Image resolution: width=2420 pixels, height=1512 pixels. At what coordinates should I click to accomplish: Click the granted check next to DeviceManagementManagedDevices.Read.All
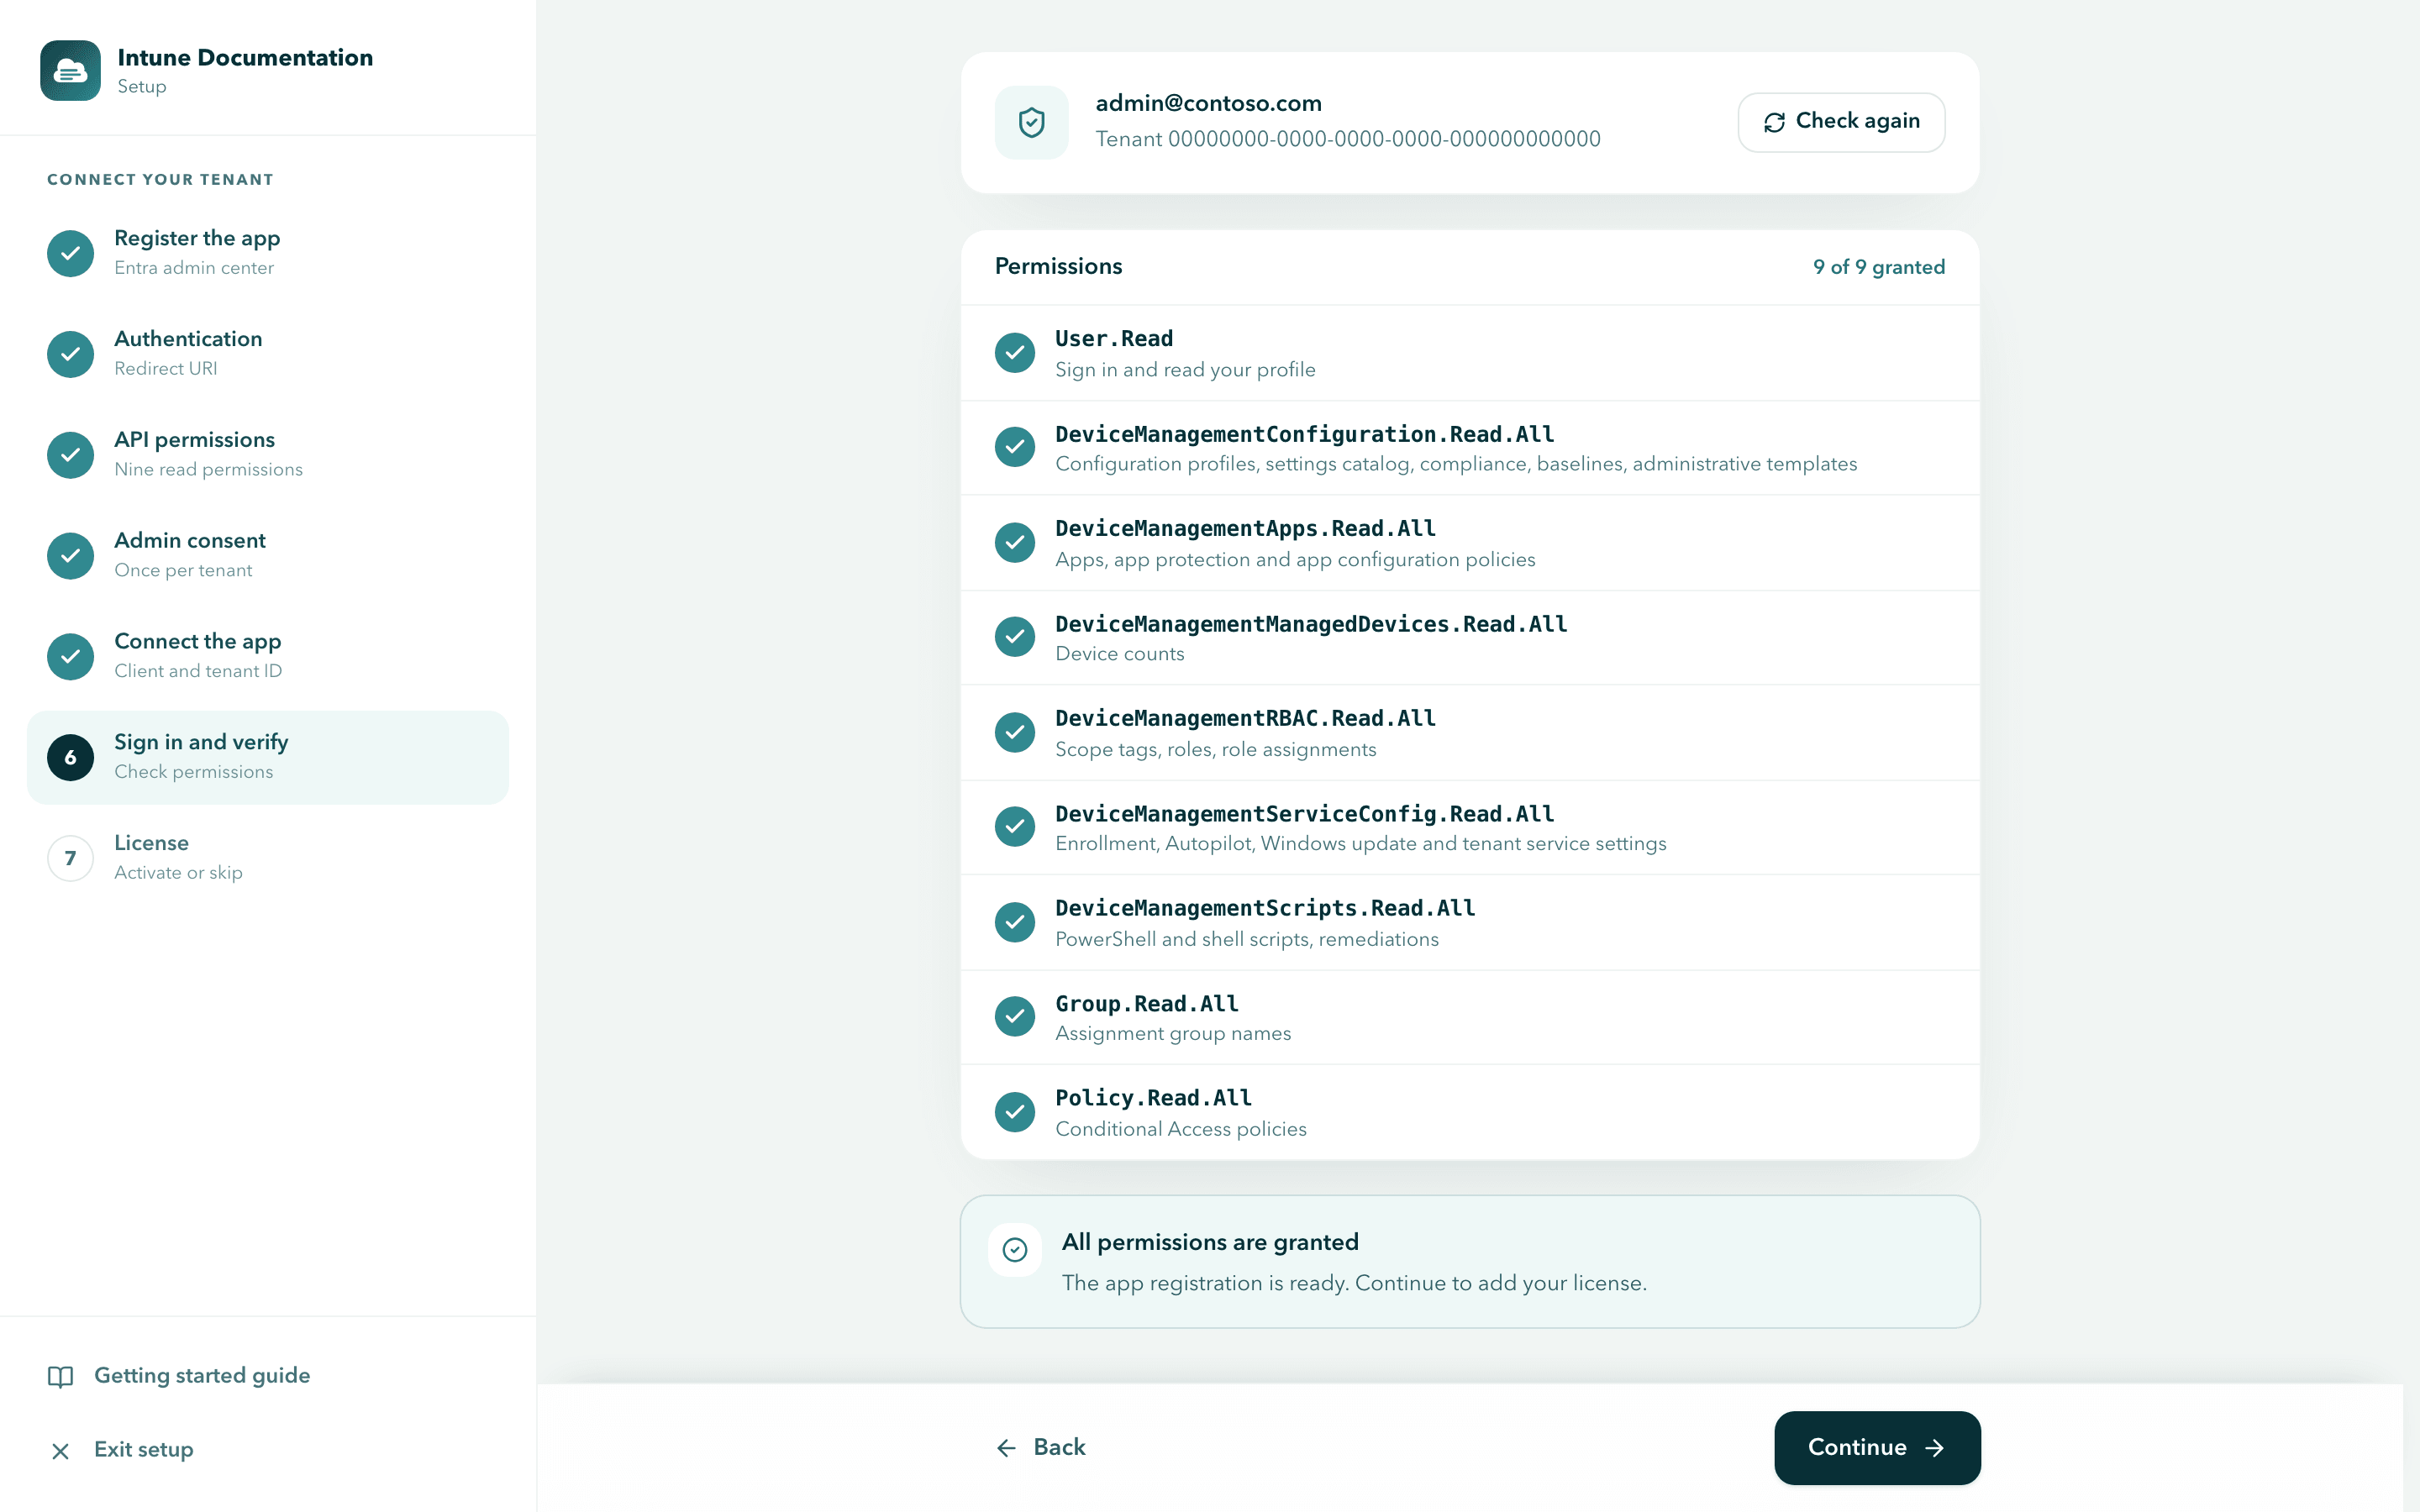pos(1015,637)
